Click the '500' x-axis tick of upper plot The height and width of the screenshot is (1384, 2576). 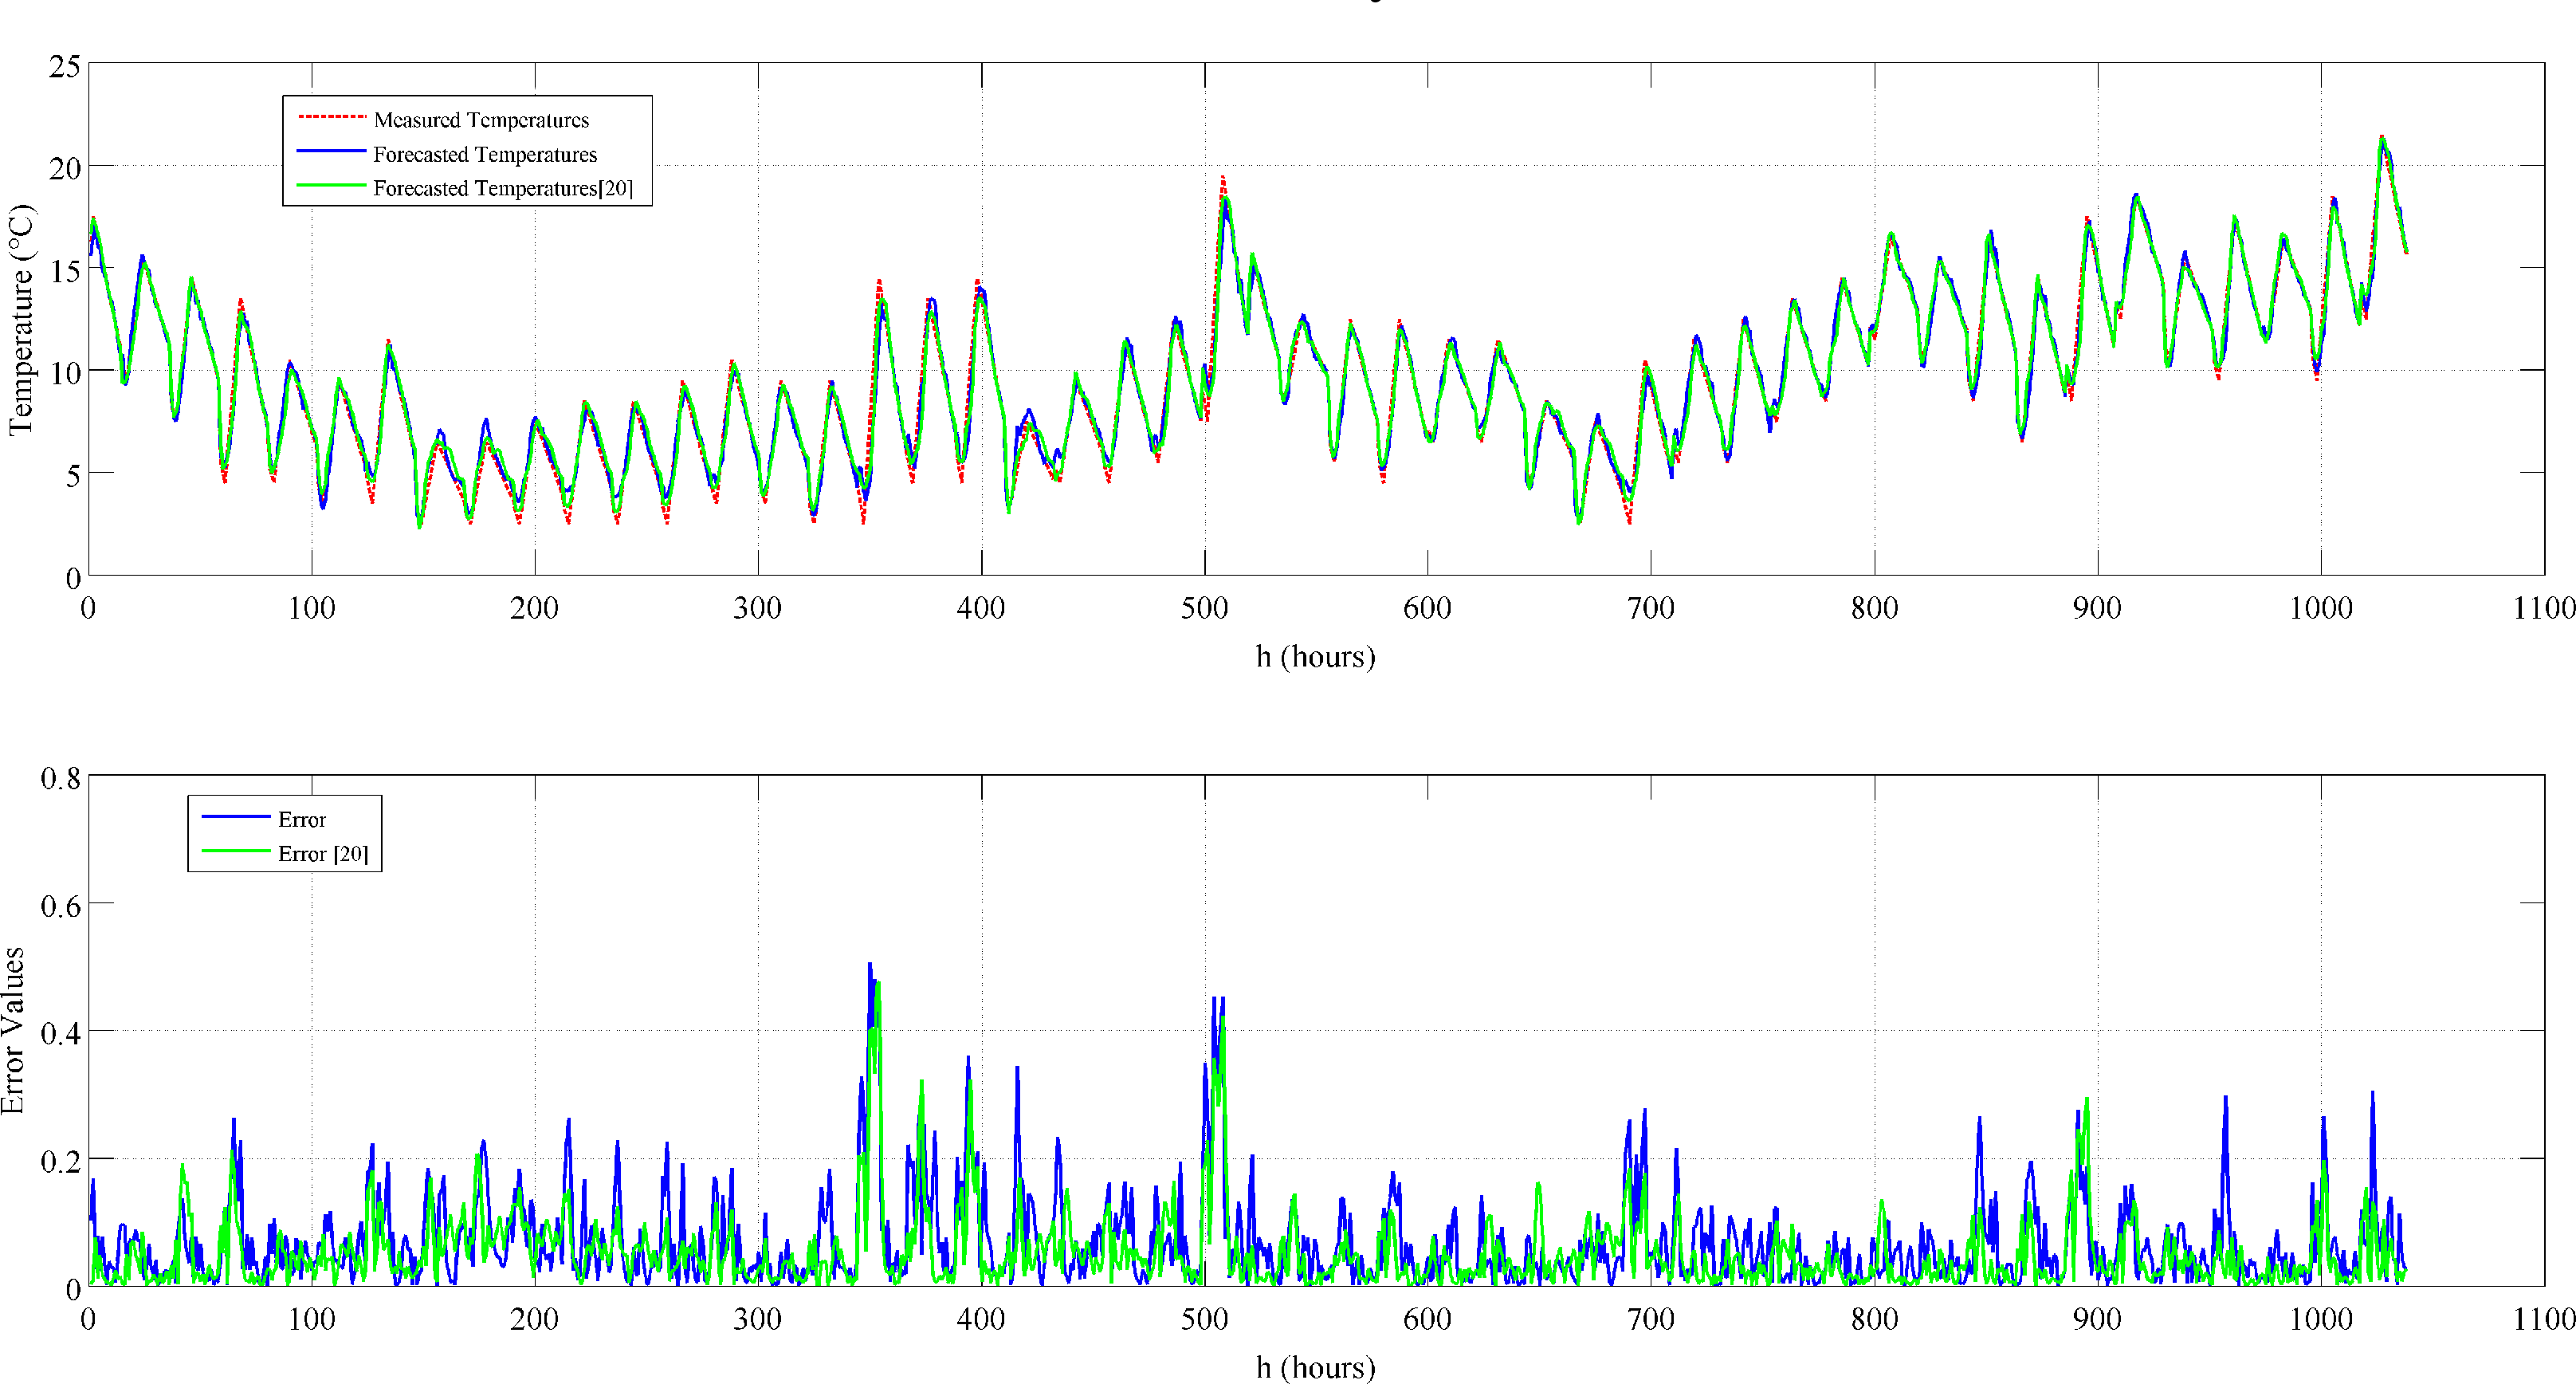click(x=1204, y=607)
